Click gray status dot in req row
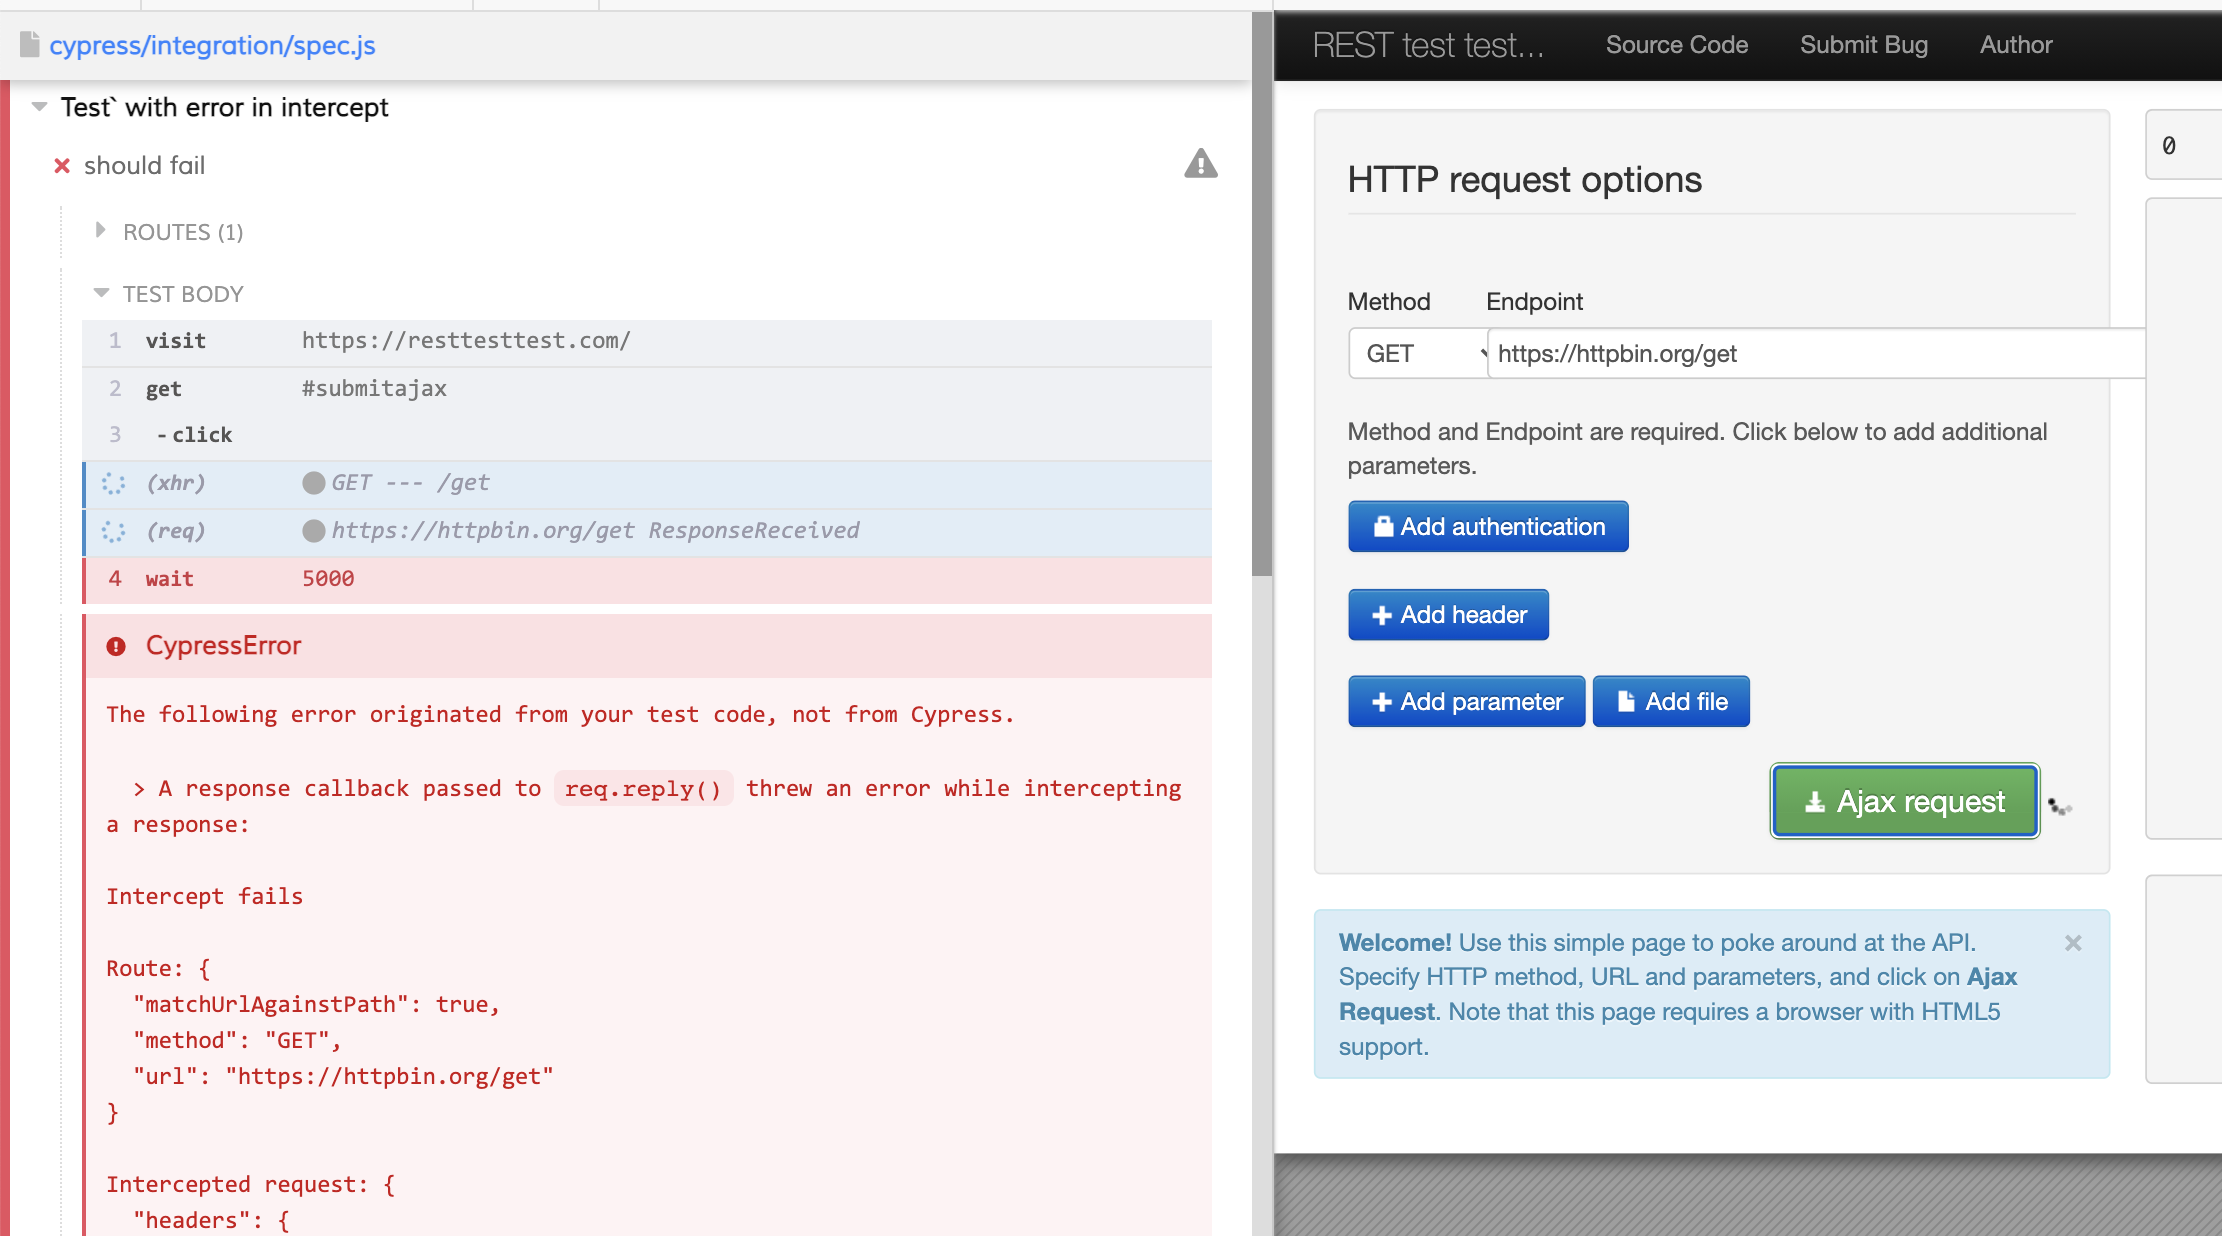 coord(314,531)
